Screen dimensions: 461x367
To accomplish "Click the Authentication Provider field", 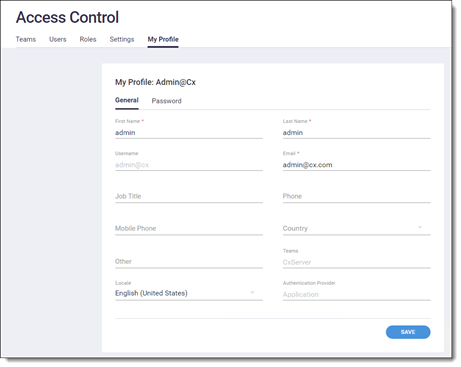I will click(356, 295).
